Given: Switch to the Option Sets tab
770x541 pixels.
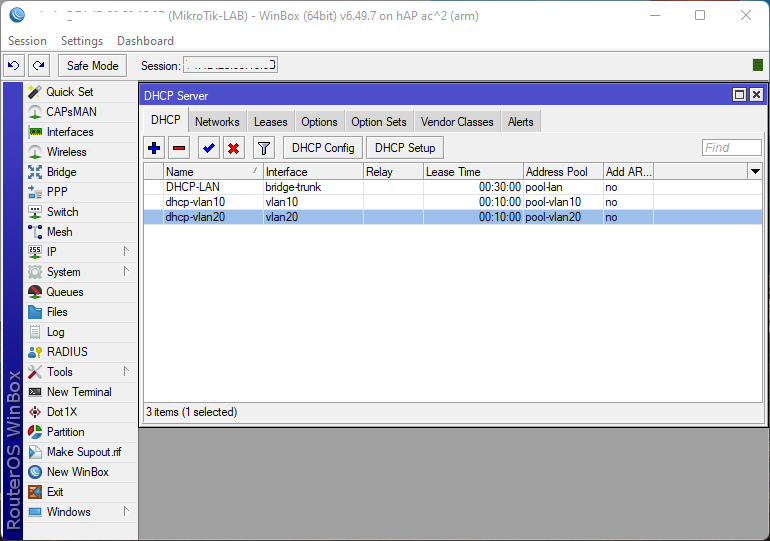Looking at the screenshot, I should point(379,122).
